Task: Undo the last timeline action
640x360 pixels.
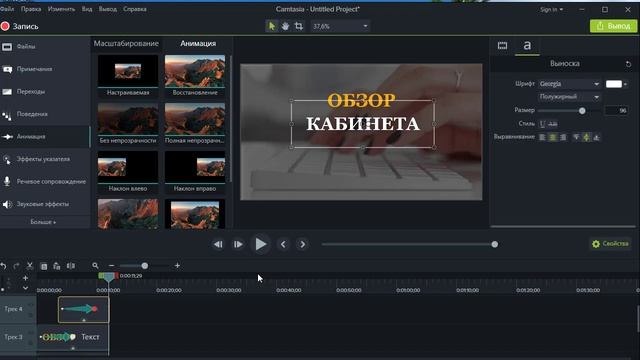Action: point(4,266)
